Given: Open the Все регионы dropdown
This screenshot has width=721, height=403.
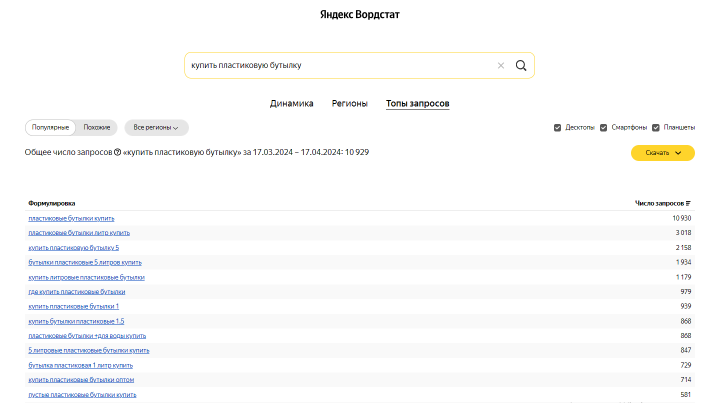Looking at the screenshot, I should click(156, 127).
